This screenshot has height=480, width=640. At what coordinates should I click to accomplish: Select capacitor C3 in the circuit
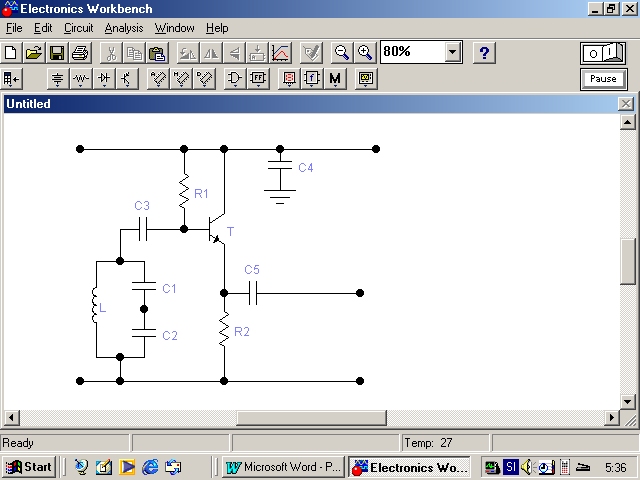pyautogui.click(x=143, y=229)
